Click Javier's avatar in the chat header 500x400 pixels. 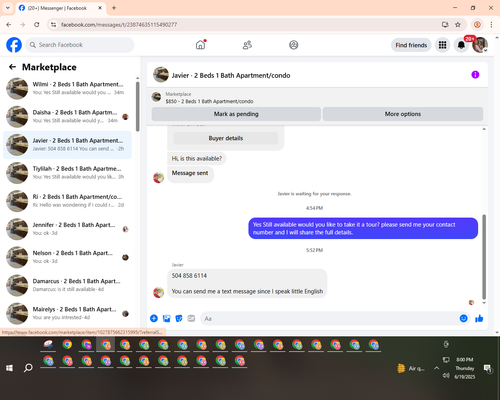[161, 75]
